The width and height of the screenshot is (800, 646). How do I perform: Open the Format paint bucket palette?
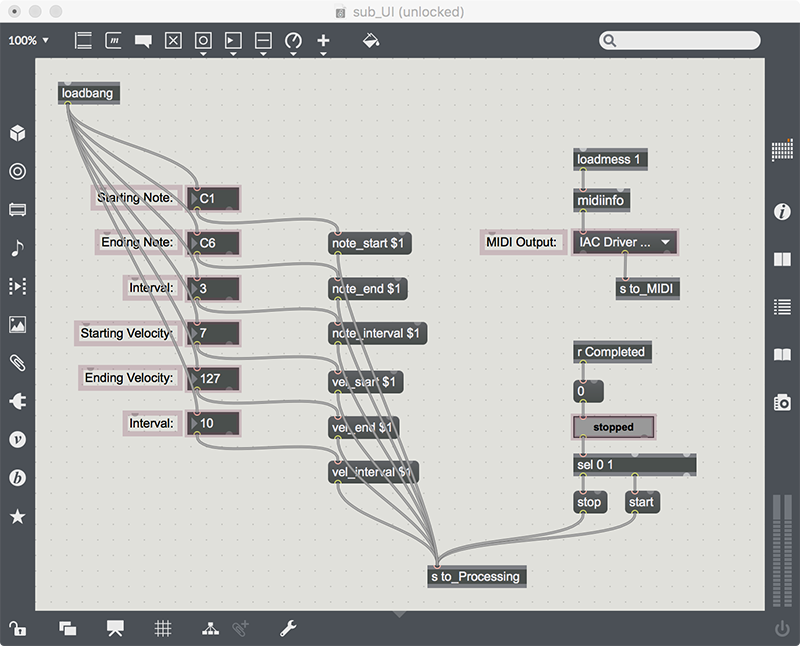(x=371, y=40)
